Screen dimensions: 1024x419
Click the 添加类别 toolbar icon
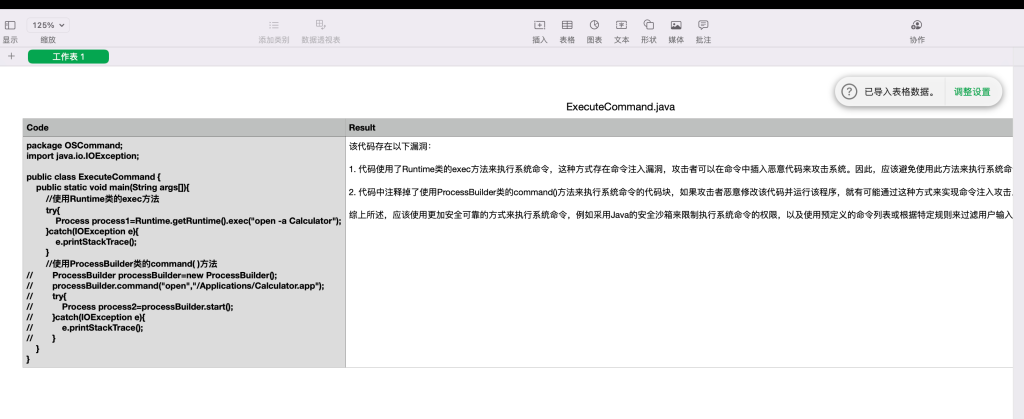(274, 25)
